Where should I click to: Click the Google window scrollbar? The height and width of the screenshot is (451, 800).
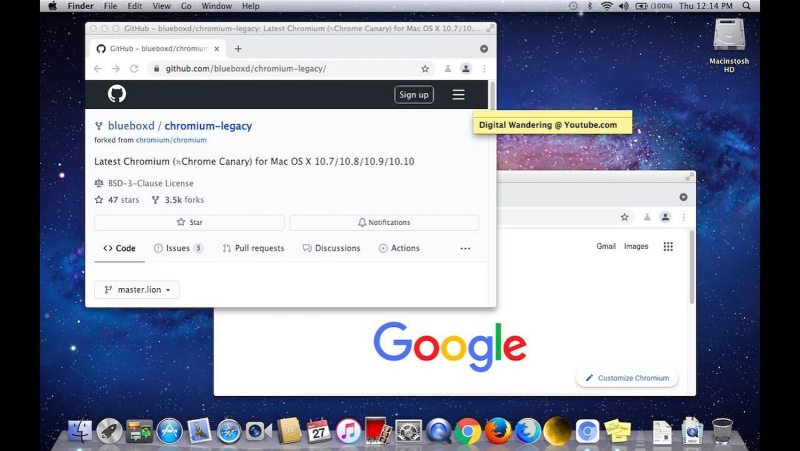692,267
